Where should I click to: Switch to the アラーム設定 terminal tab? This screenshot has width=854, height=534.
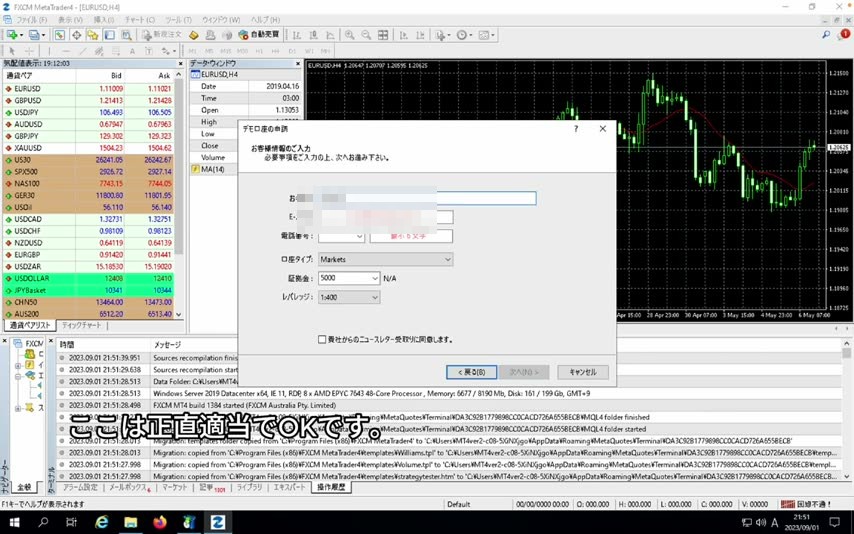click(x=80, y=487)
